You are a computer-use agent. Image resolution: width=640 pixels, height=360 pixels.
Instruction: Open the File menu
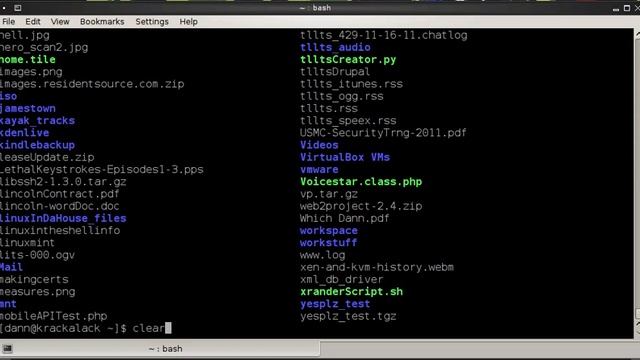tap(8, 22)
